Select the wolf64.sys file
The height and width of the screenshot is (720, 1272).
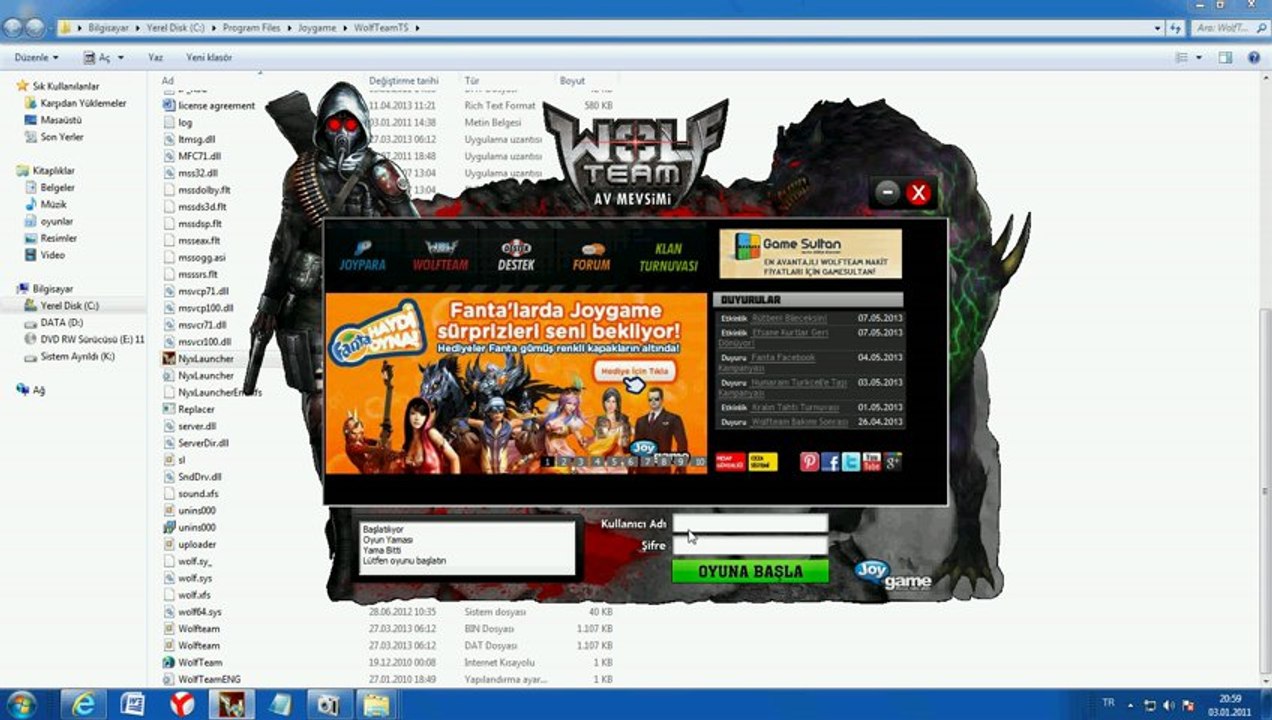point(200,612)
